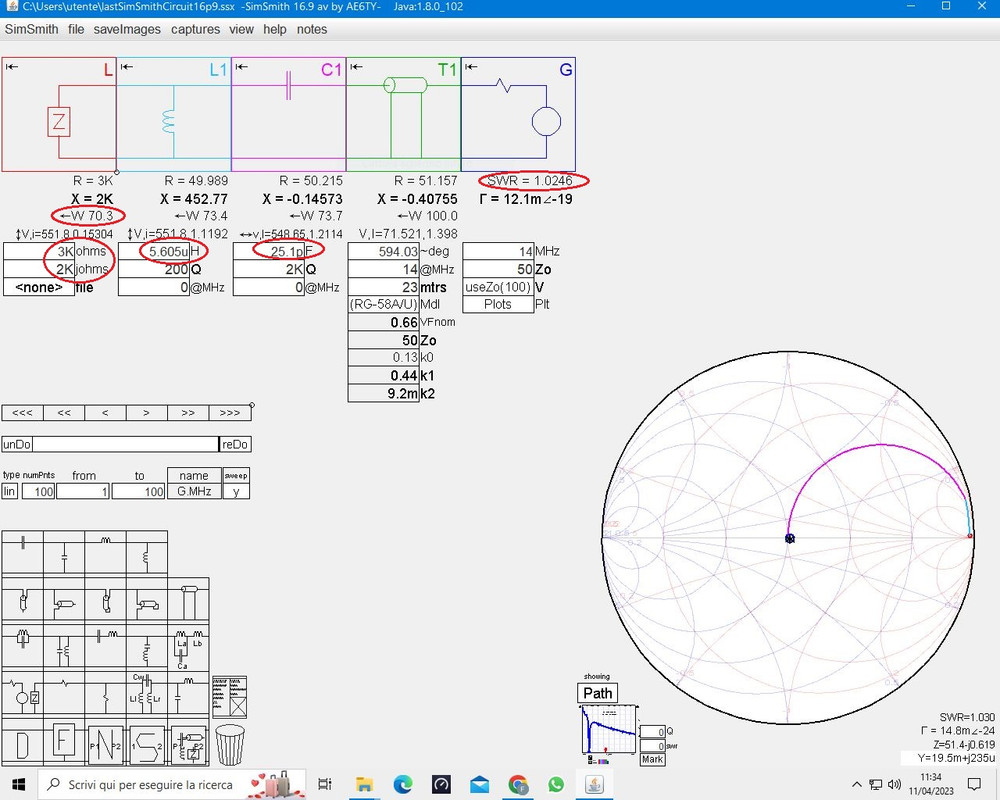
Task: Click the reDo button
Action: pos(235,444)
